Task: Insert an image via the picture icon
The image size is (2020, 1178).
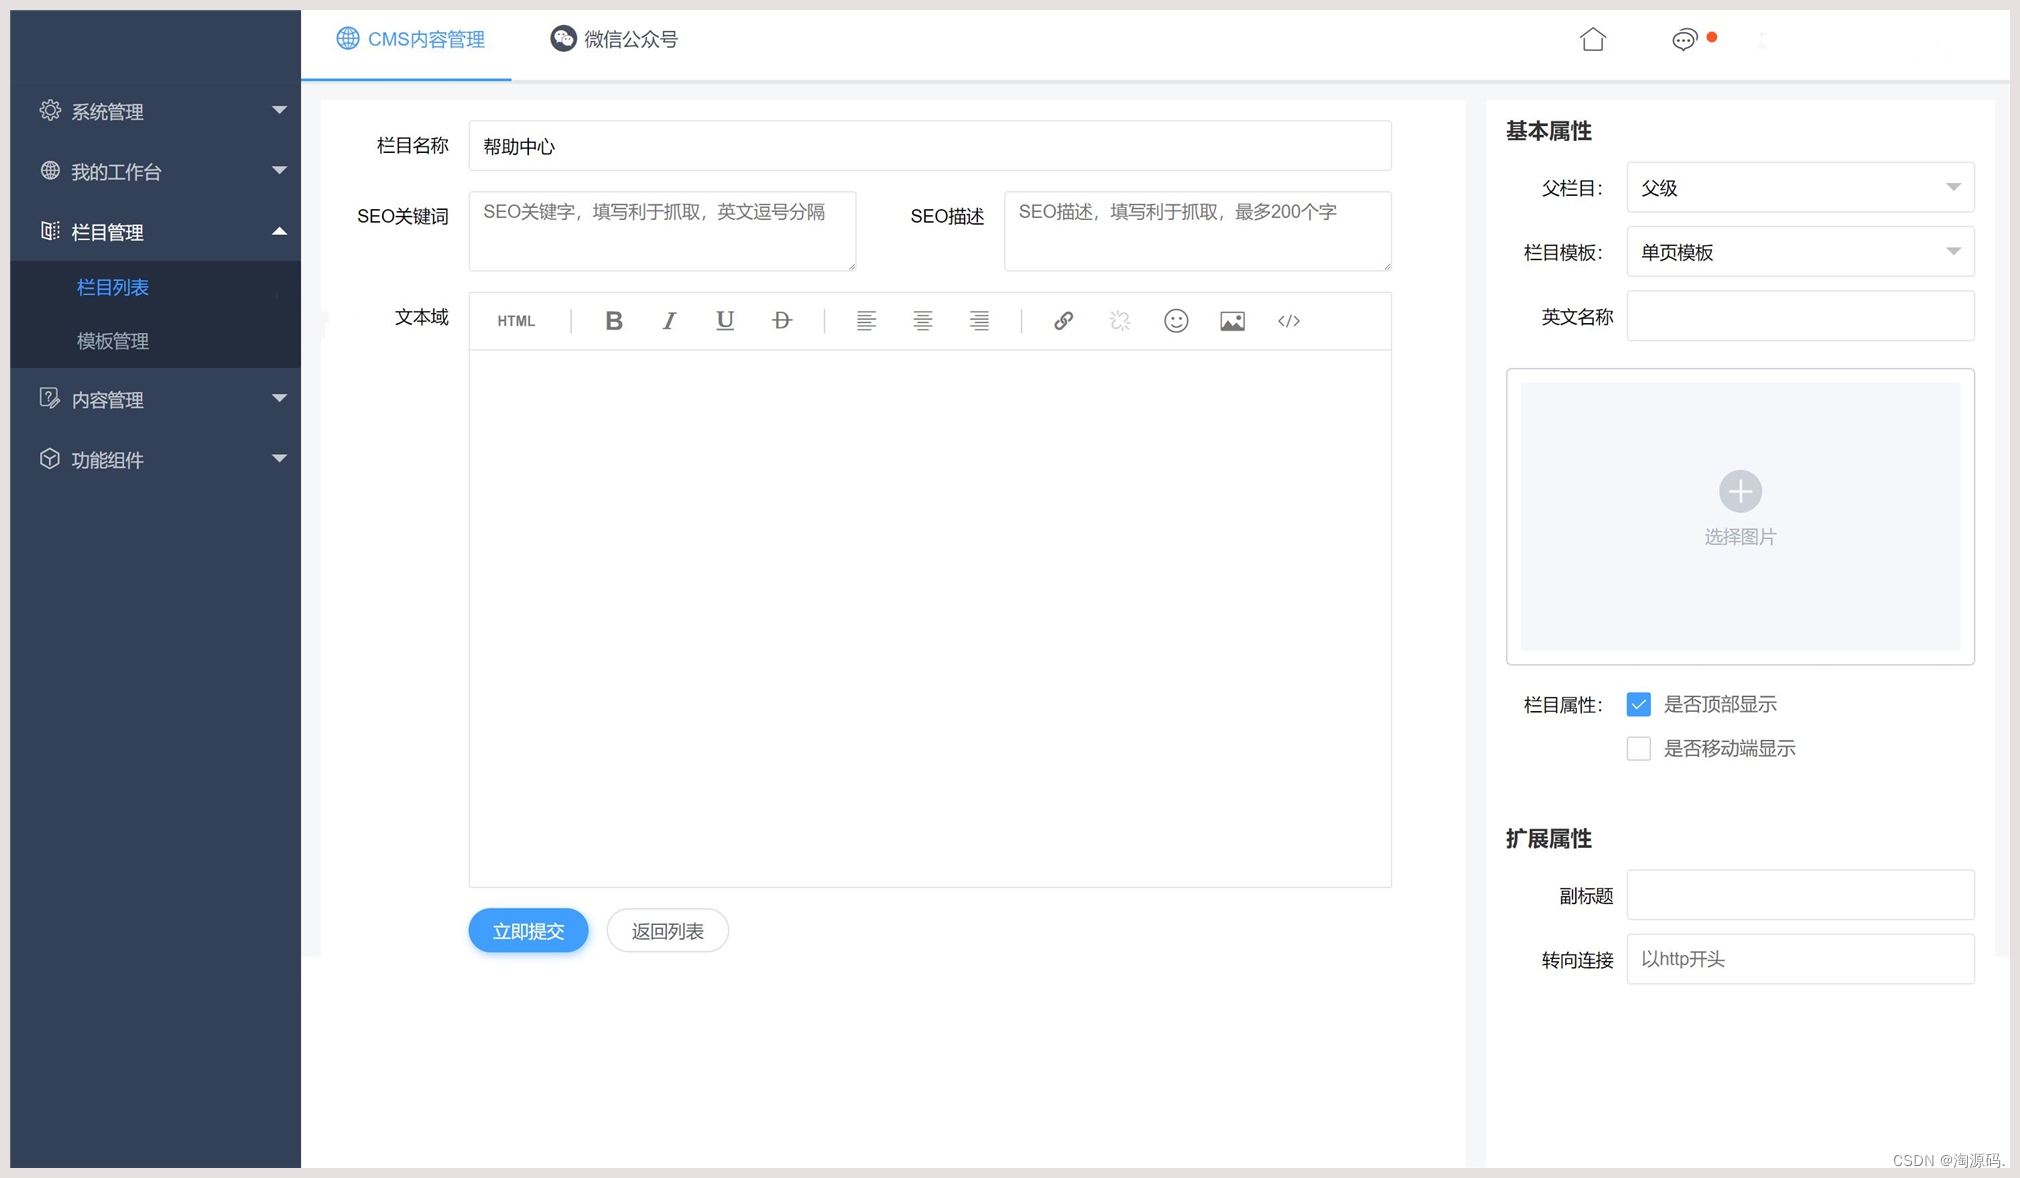Action: point(1232,321)
